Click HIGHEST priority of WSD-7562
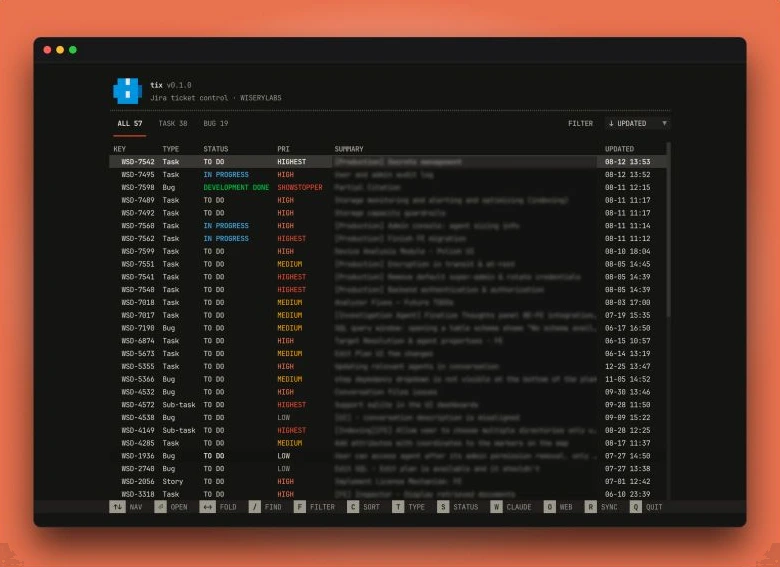Image resolution: width=780 pixels, height=567 pixels. [292, 239]
